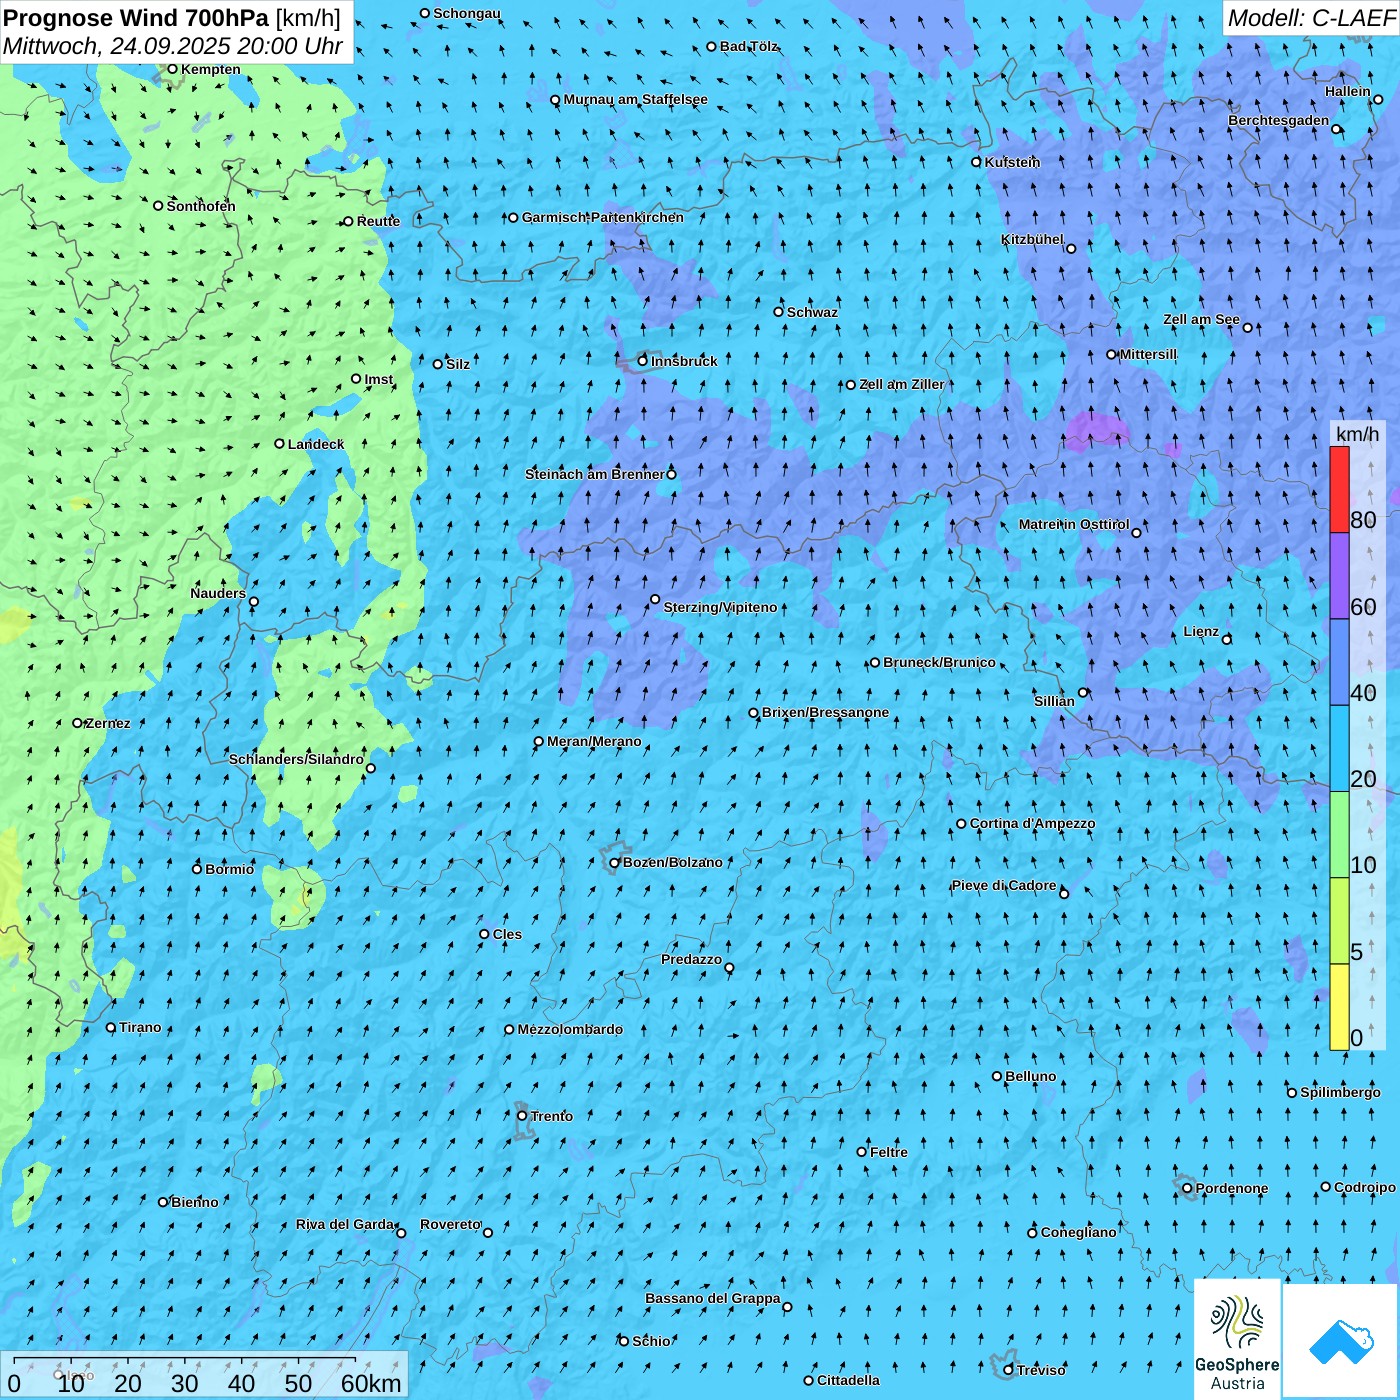Select the Bassano del Grappa label
Viewport: 1400px width, 1400px height.
pyautogui.click(x=713, y=1298)
